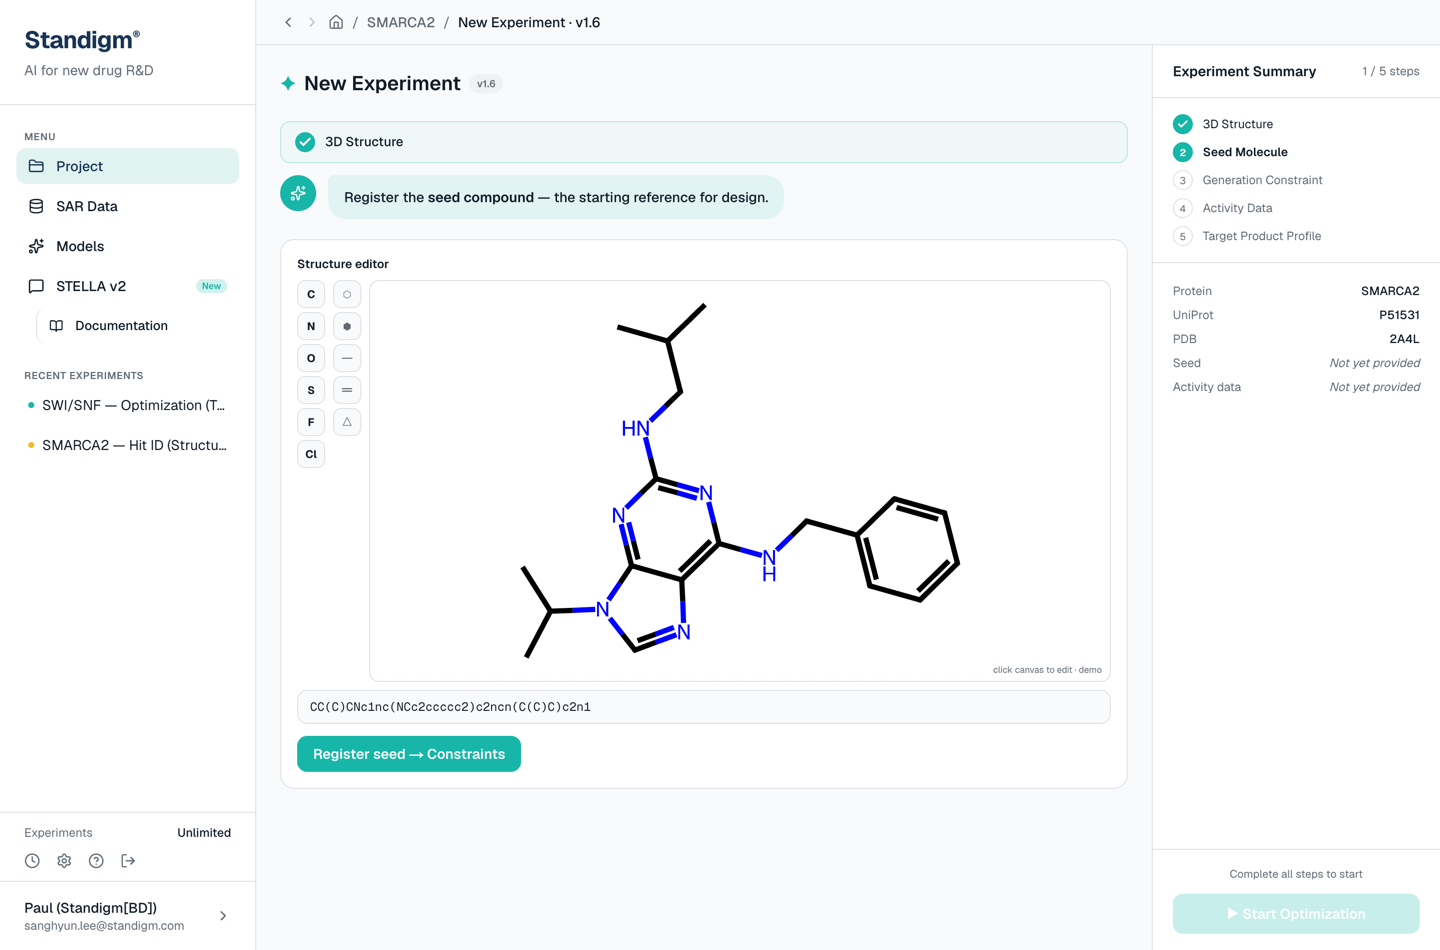Pick the hollow hexagon ring tool
Viewport: 1440px width, 950px height.
pos(347,294)
